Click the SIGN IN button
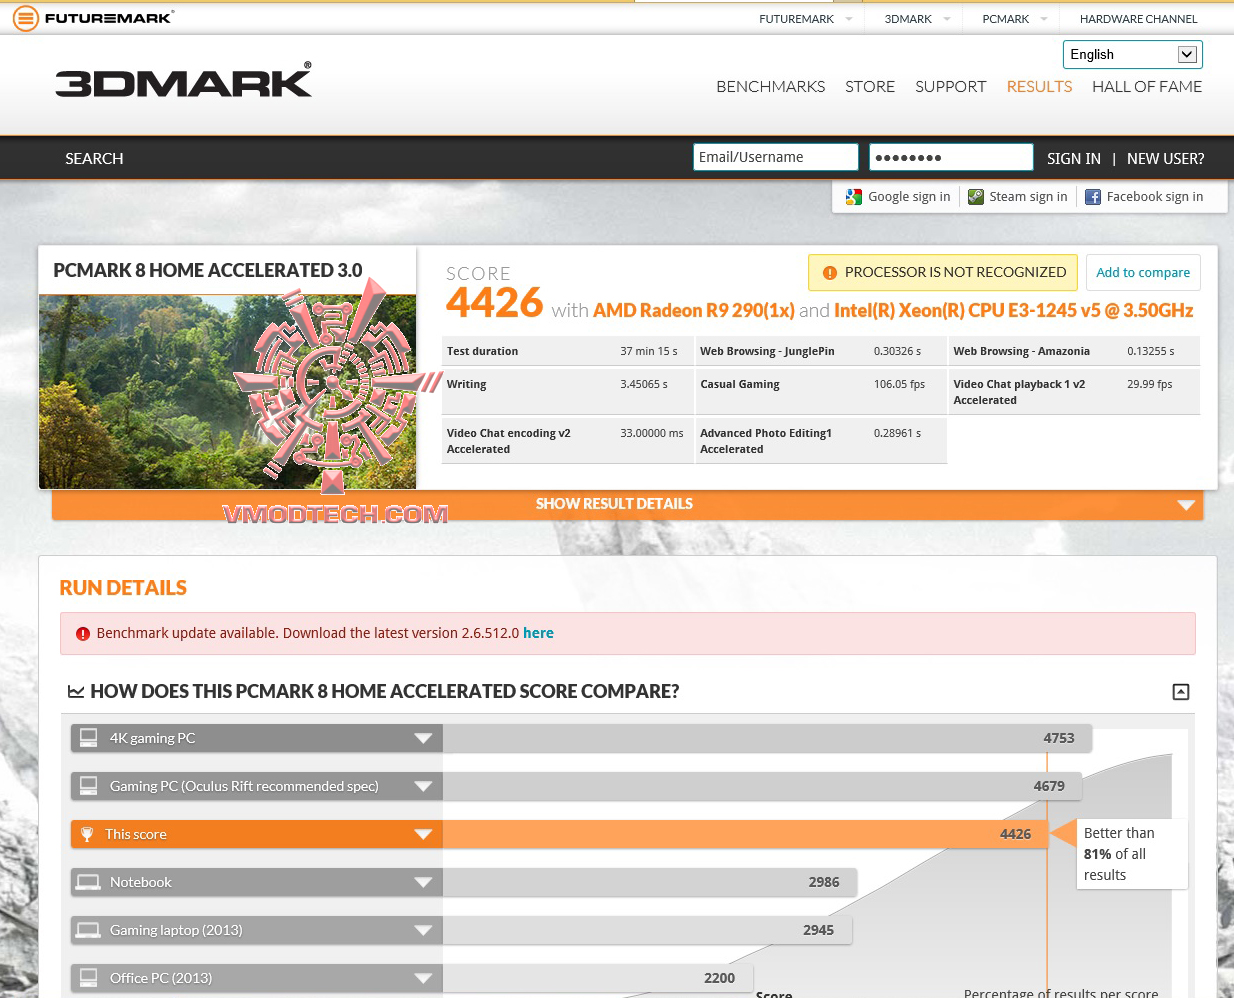Screen dimensions: 1234x998 1073,159
